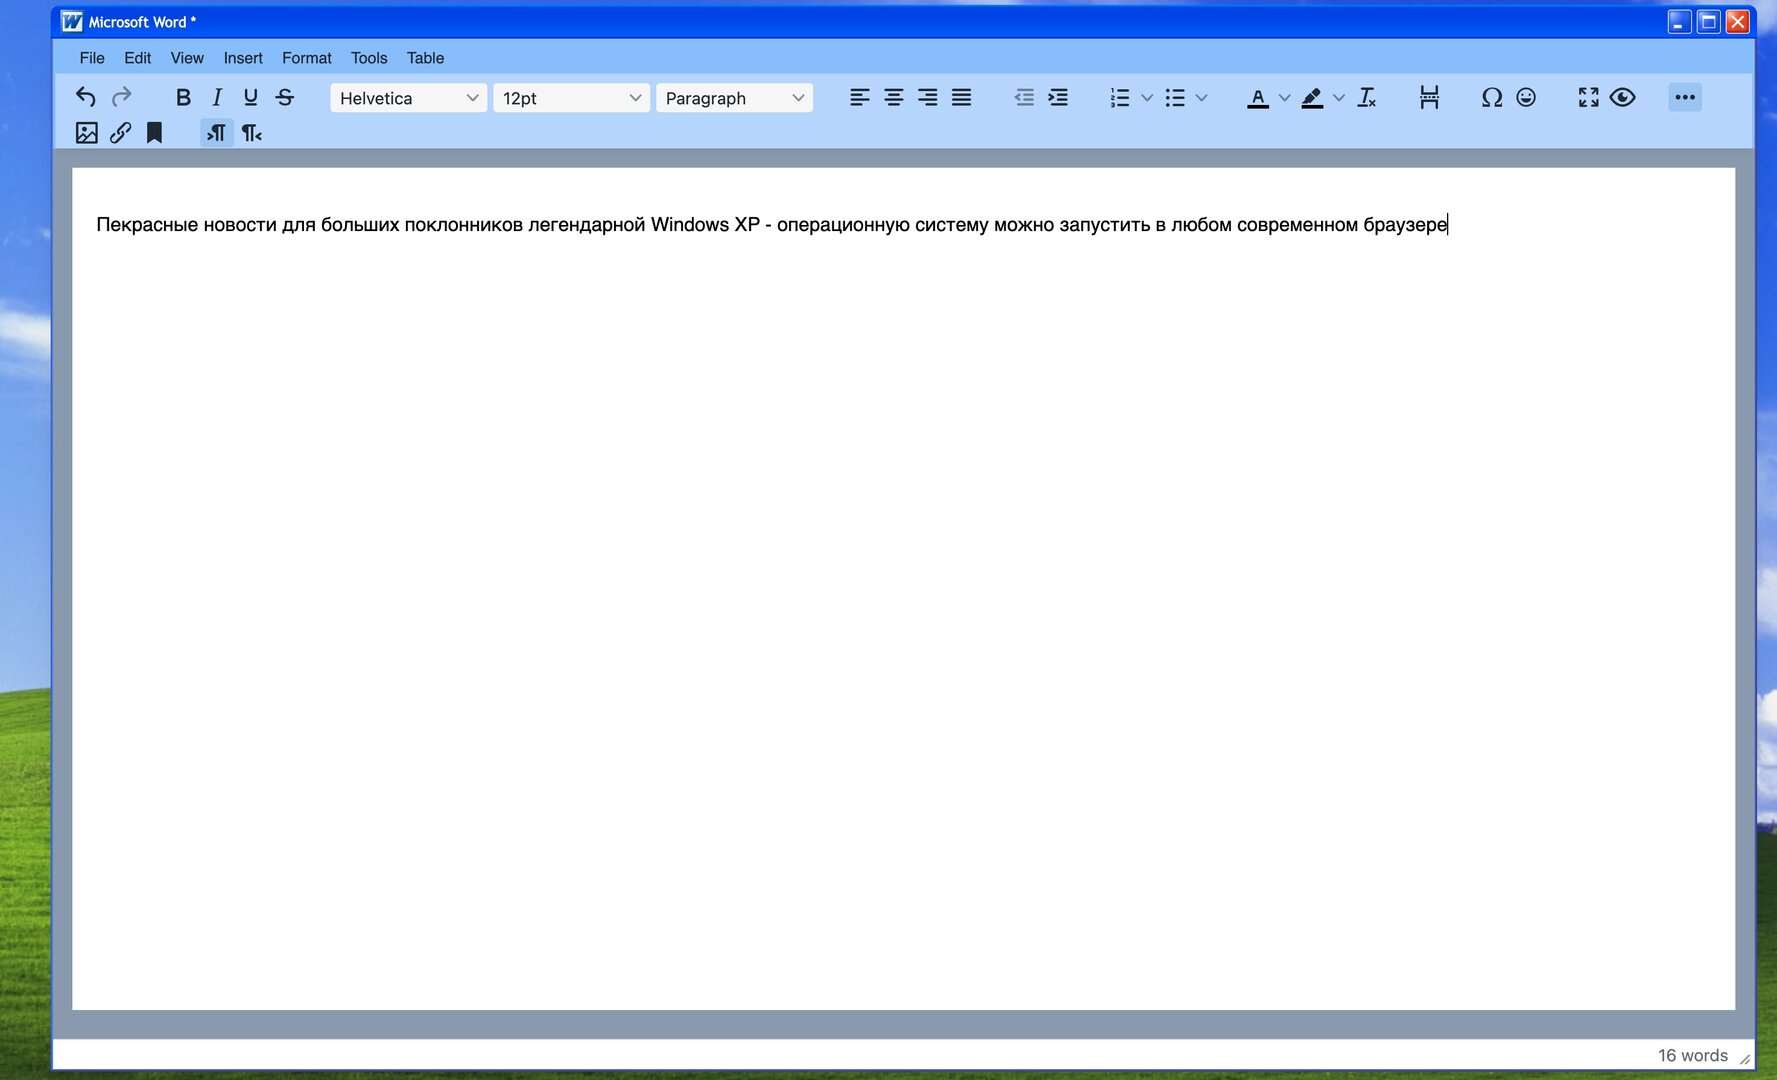The image size is (1777, 1080).
Task: Clear formatting from the text
Action: point(1367,97)
